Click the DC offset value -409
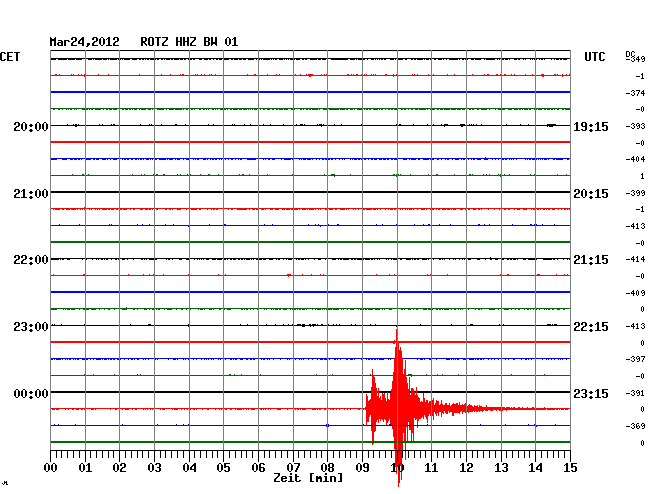Screen dimensions: 650x494 635,293
